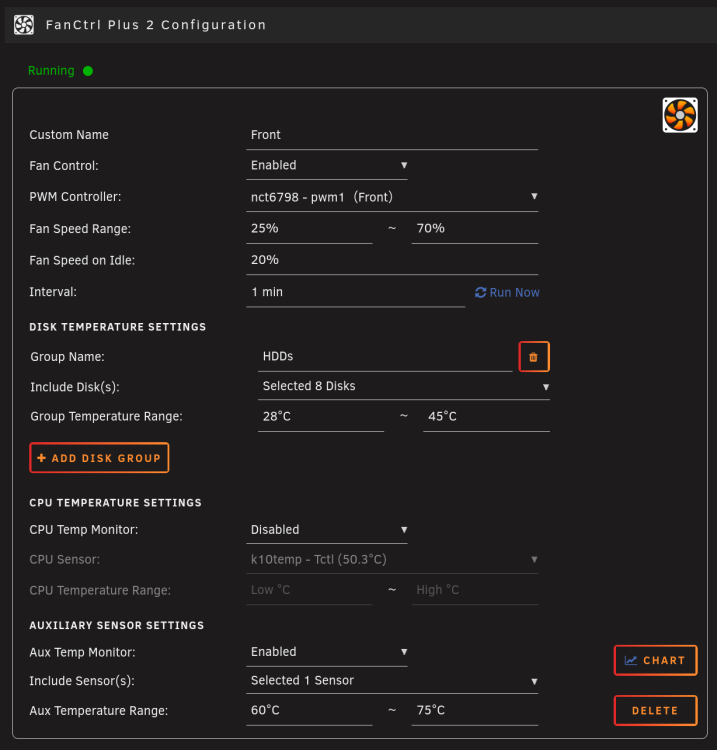The width and height of the screenshot is (717, 750).
Task: Click the Run Now link
Action: pos(507,293)
